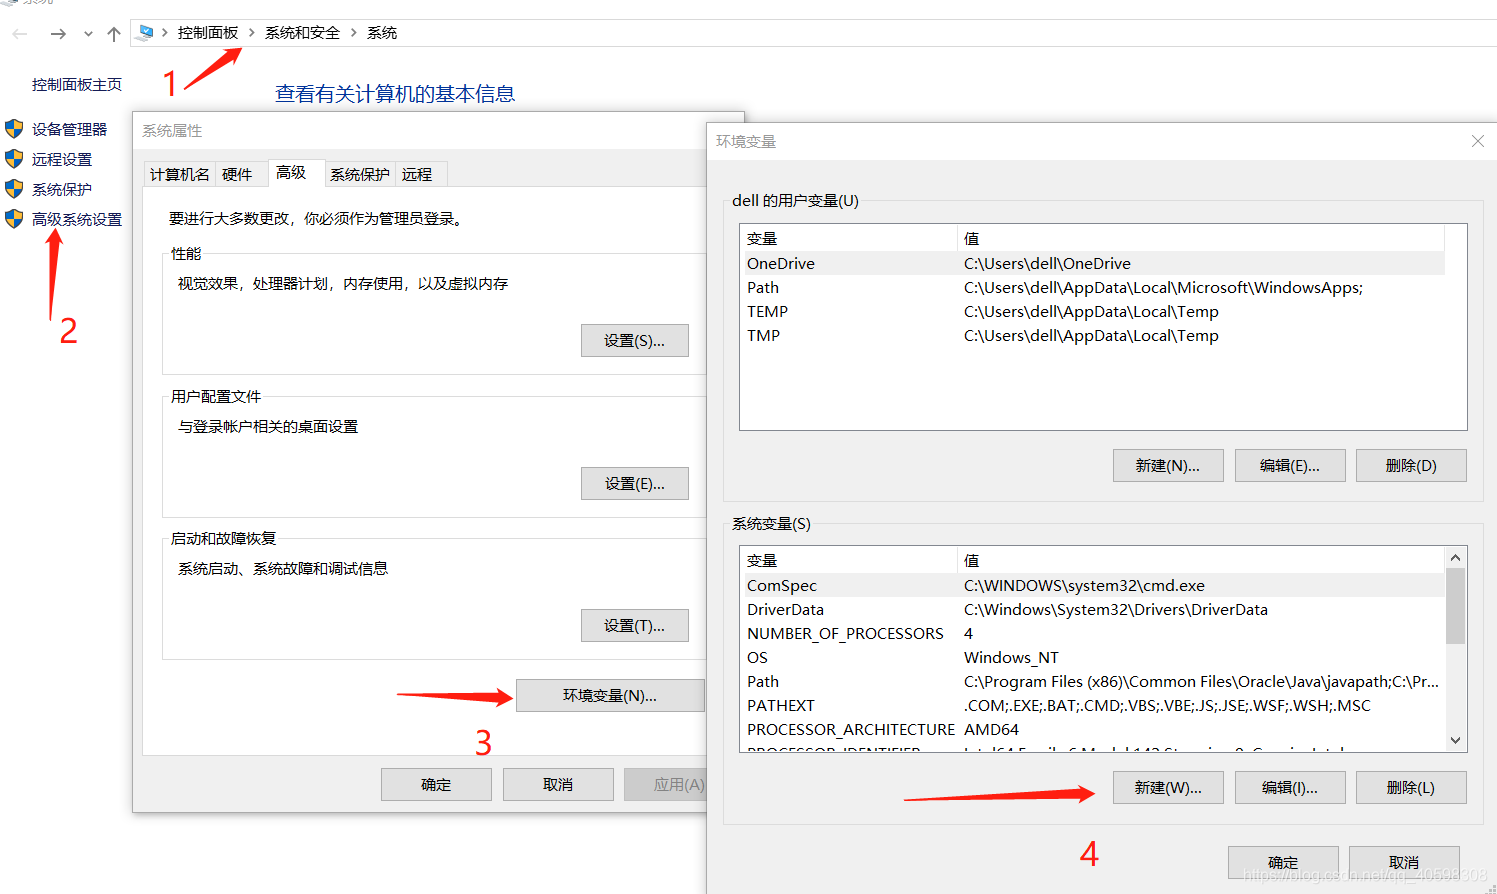Close the 环境变量 dialog
This screenshot has height=894, width=1497.
tap(1478, 141)
